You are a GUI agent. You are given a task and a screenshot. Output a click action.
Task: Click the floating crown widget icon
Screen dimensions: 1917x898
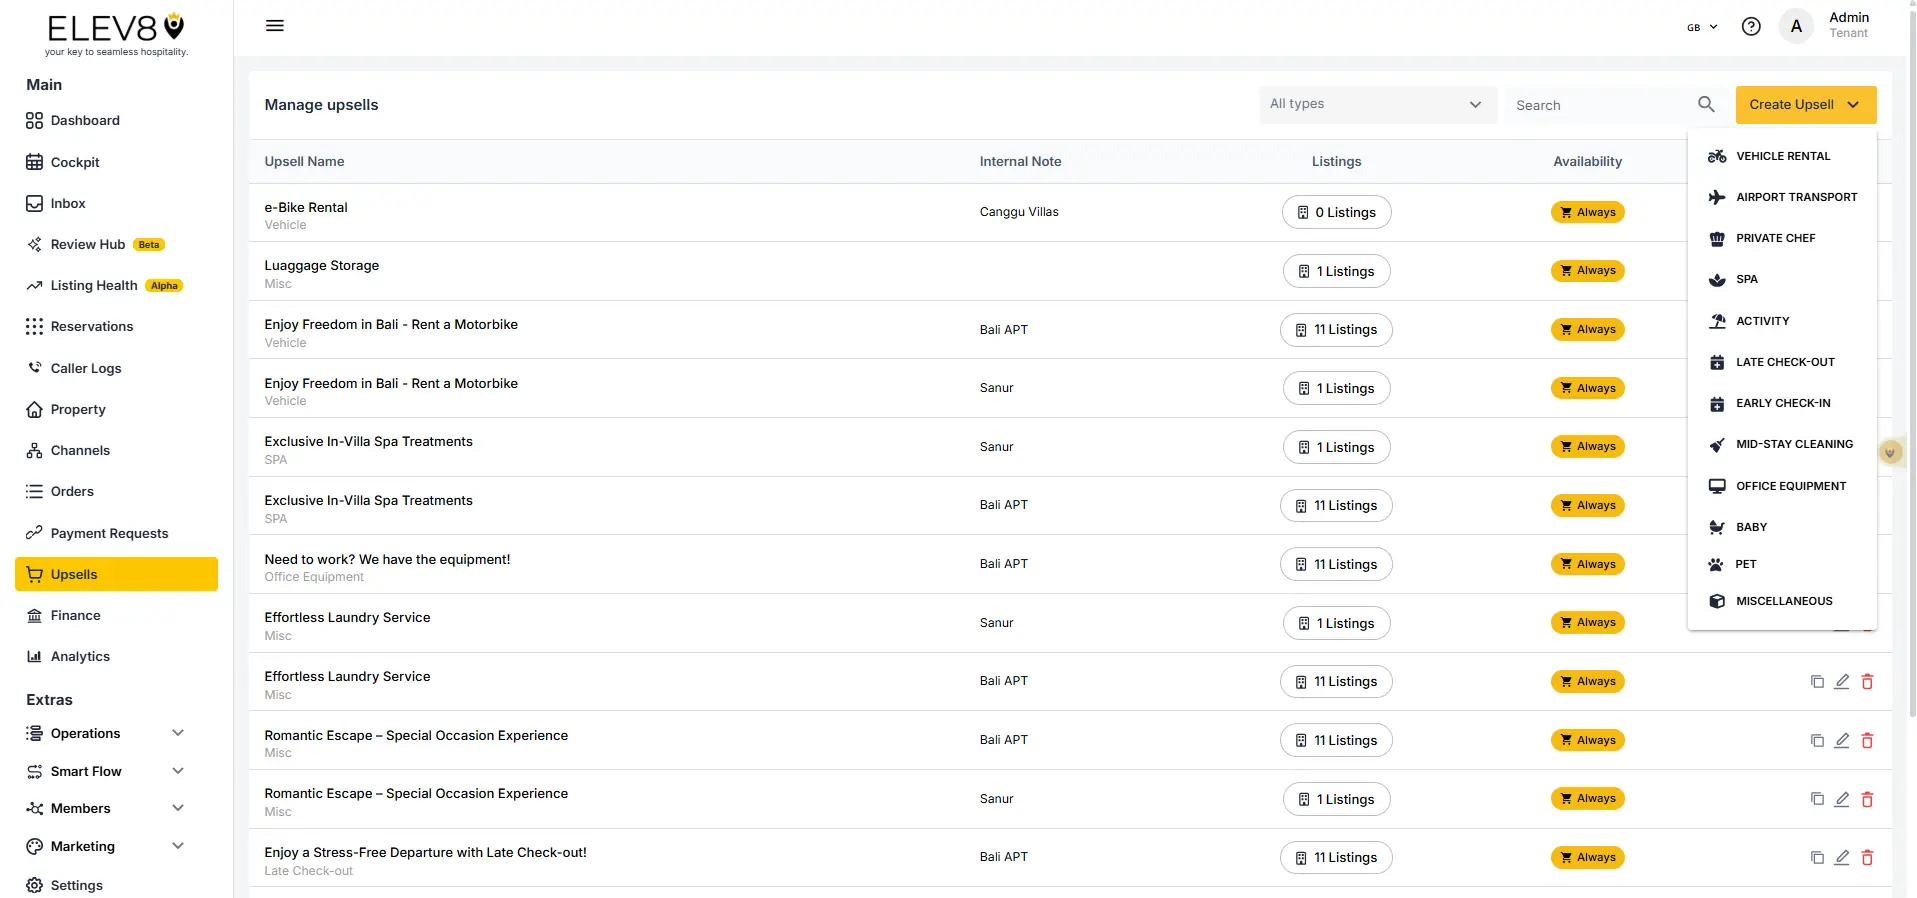coord(1890,452)
